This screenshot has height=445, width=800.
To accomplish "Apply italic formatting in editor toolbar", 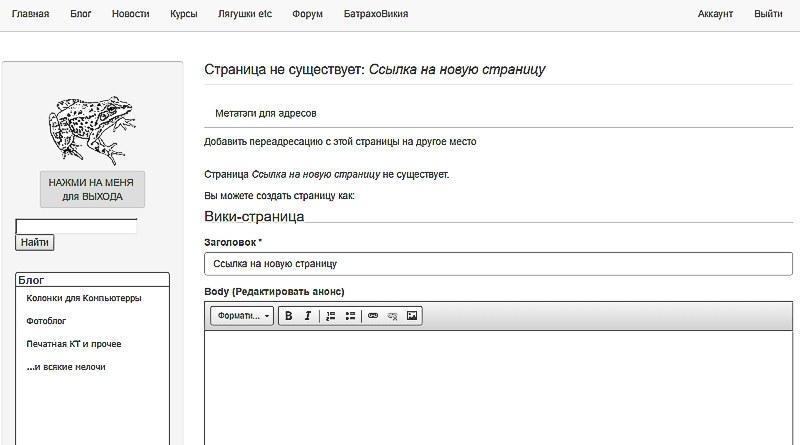I will (308, 316).
